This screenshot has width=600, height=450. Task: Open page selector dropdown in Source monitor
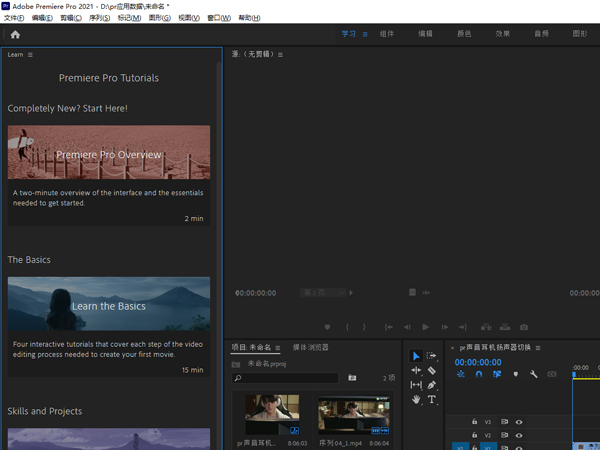(323, 293)
